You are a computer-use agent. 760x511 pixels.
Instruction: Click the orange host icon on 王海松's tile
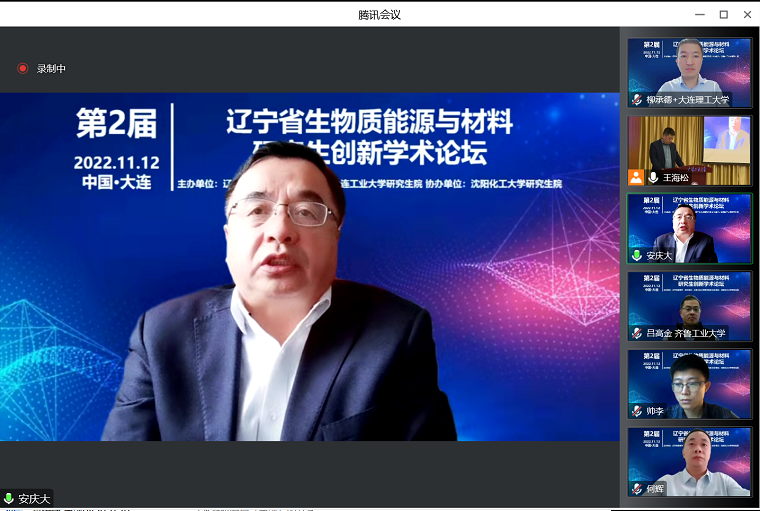tap(636, 177)
